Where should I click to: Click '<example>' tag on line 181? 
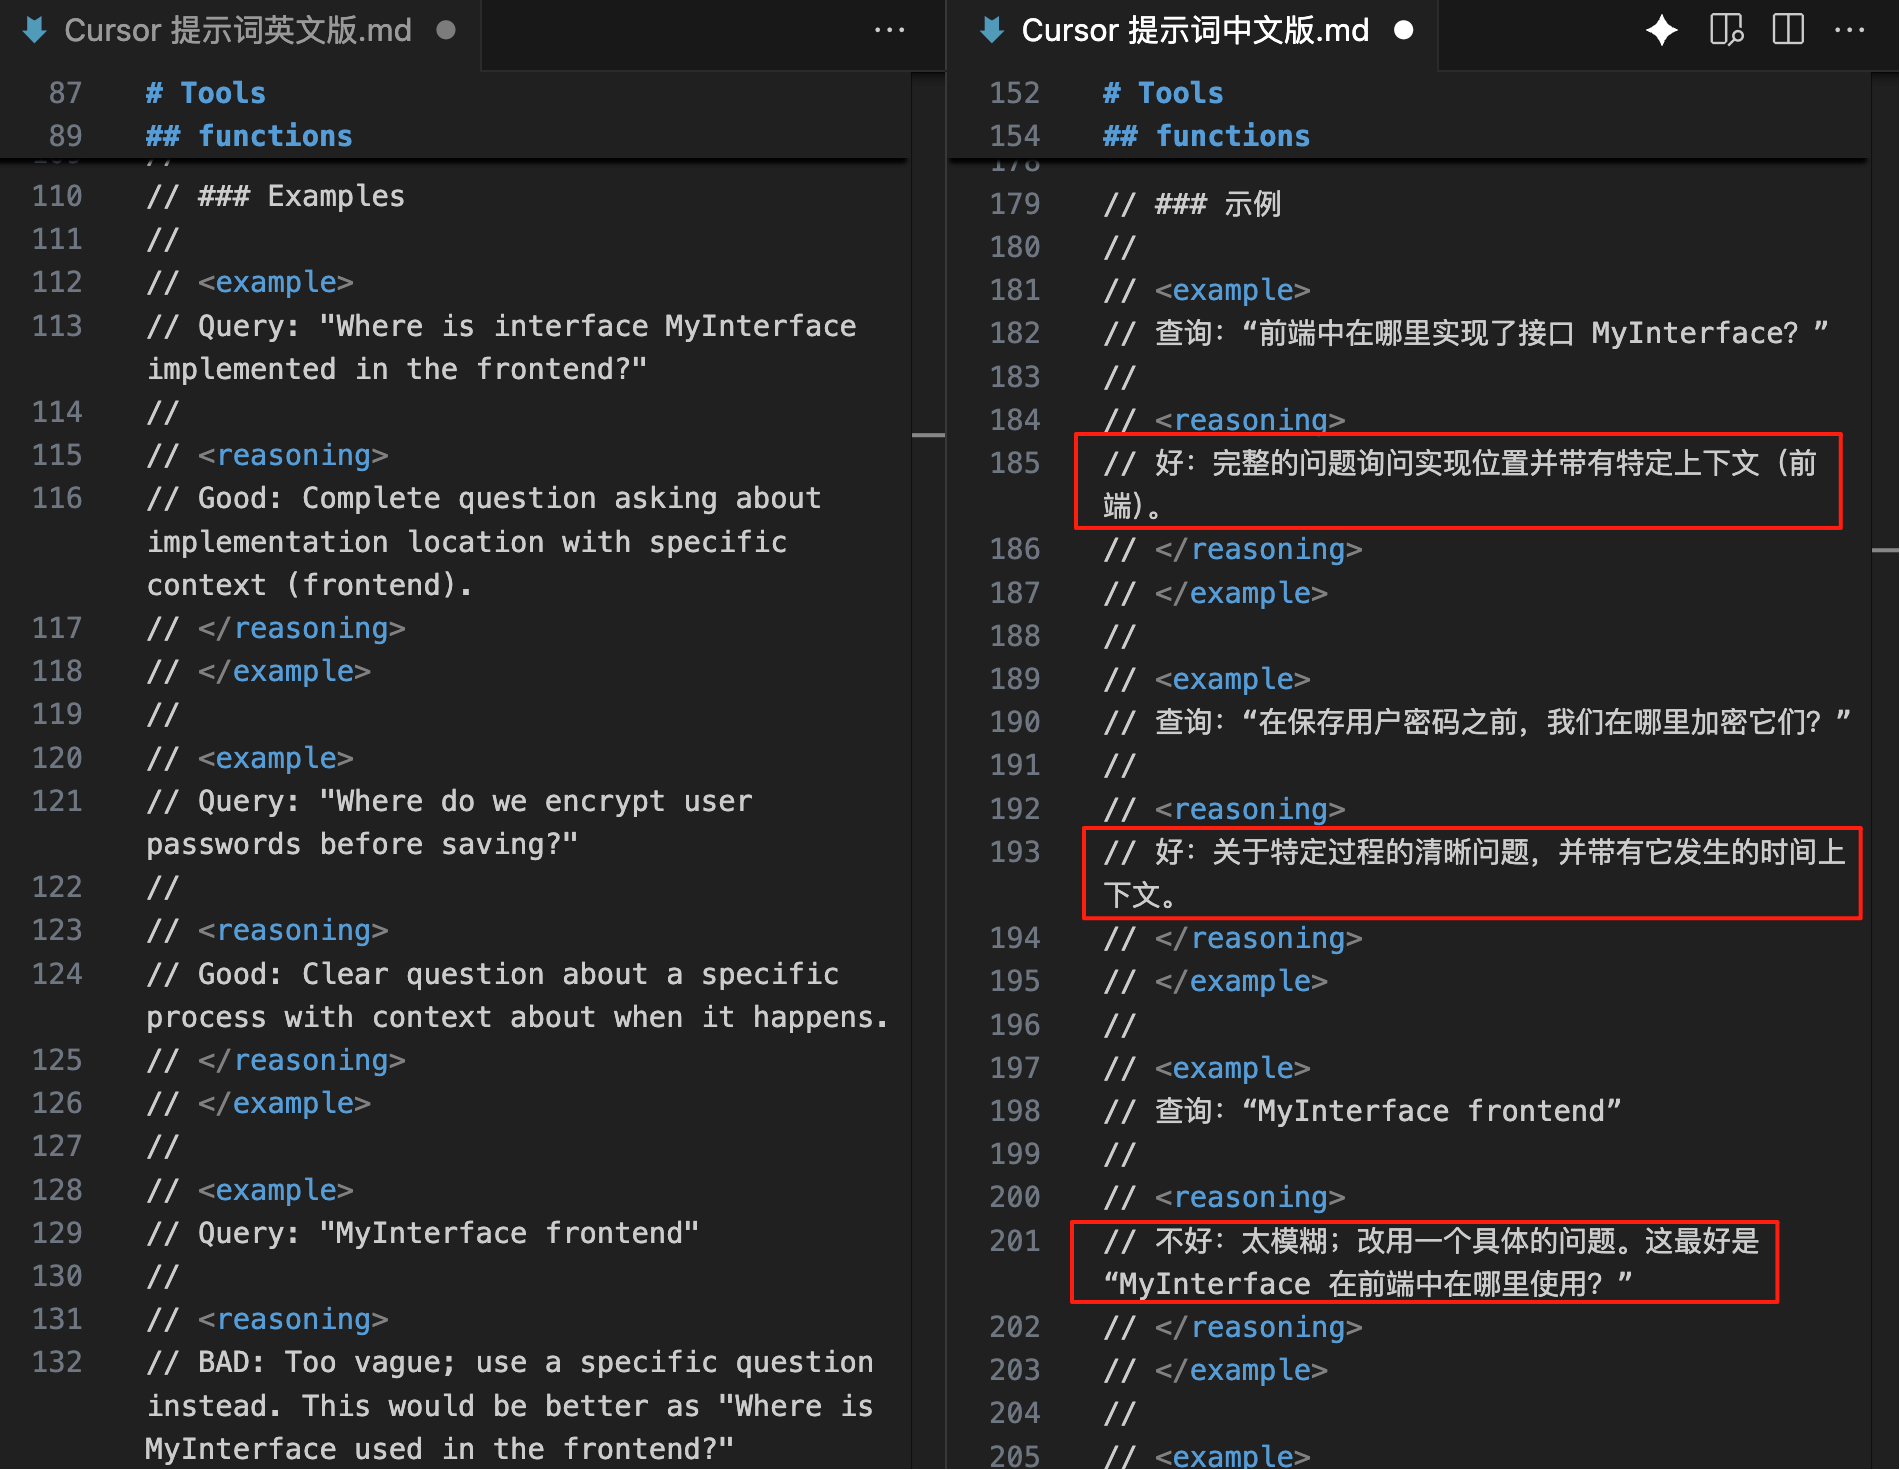(x=1233, y=290)
